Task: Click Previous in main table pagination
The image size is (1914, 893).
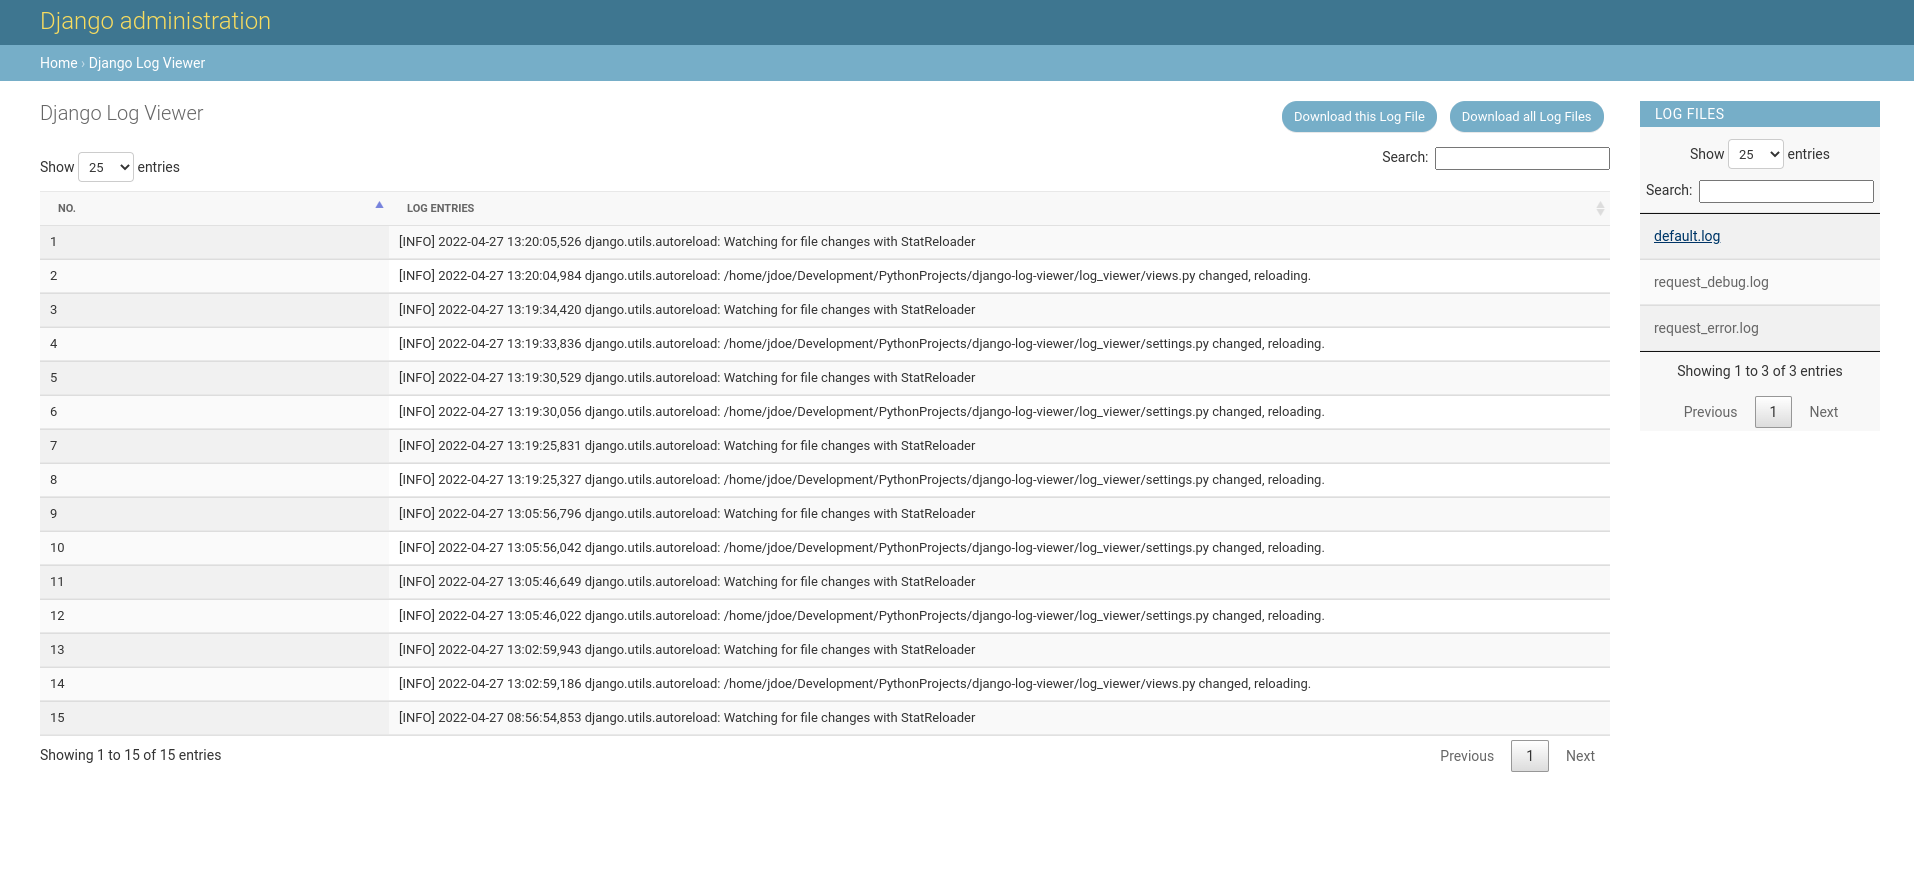Action: click(1467, 756)
